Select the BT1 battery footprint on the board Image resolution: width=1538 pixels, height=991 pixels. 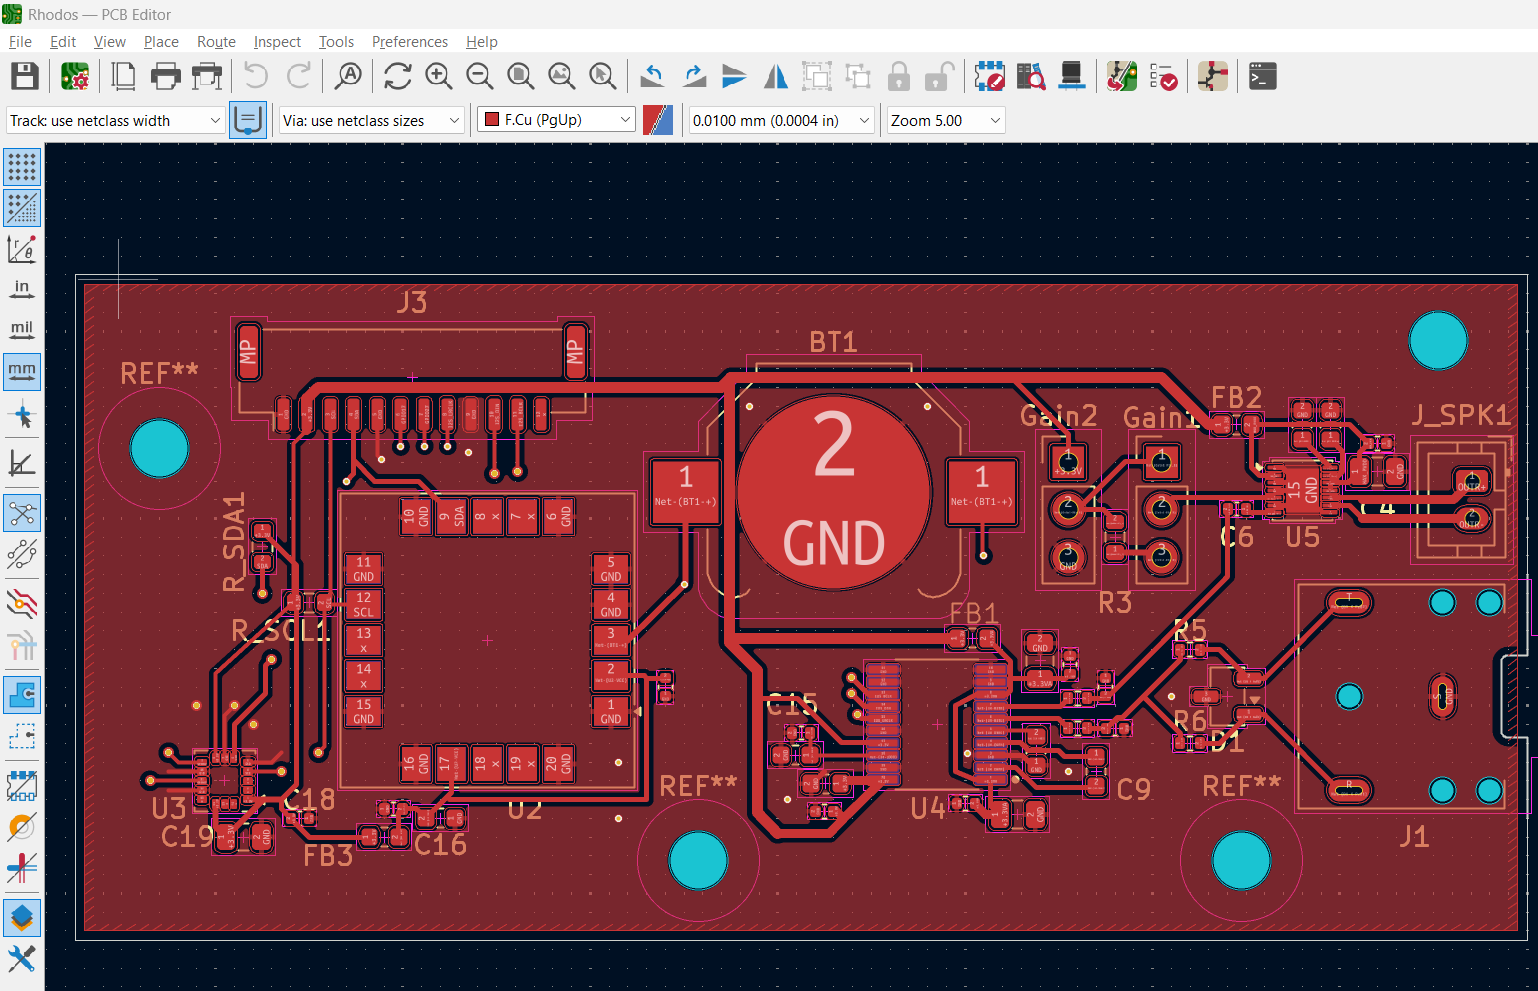click(833, 490)
